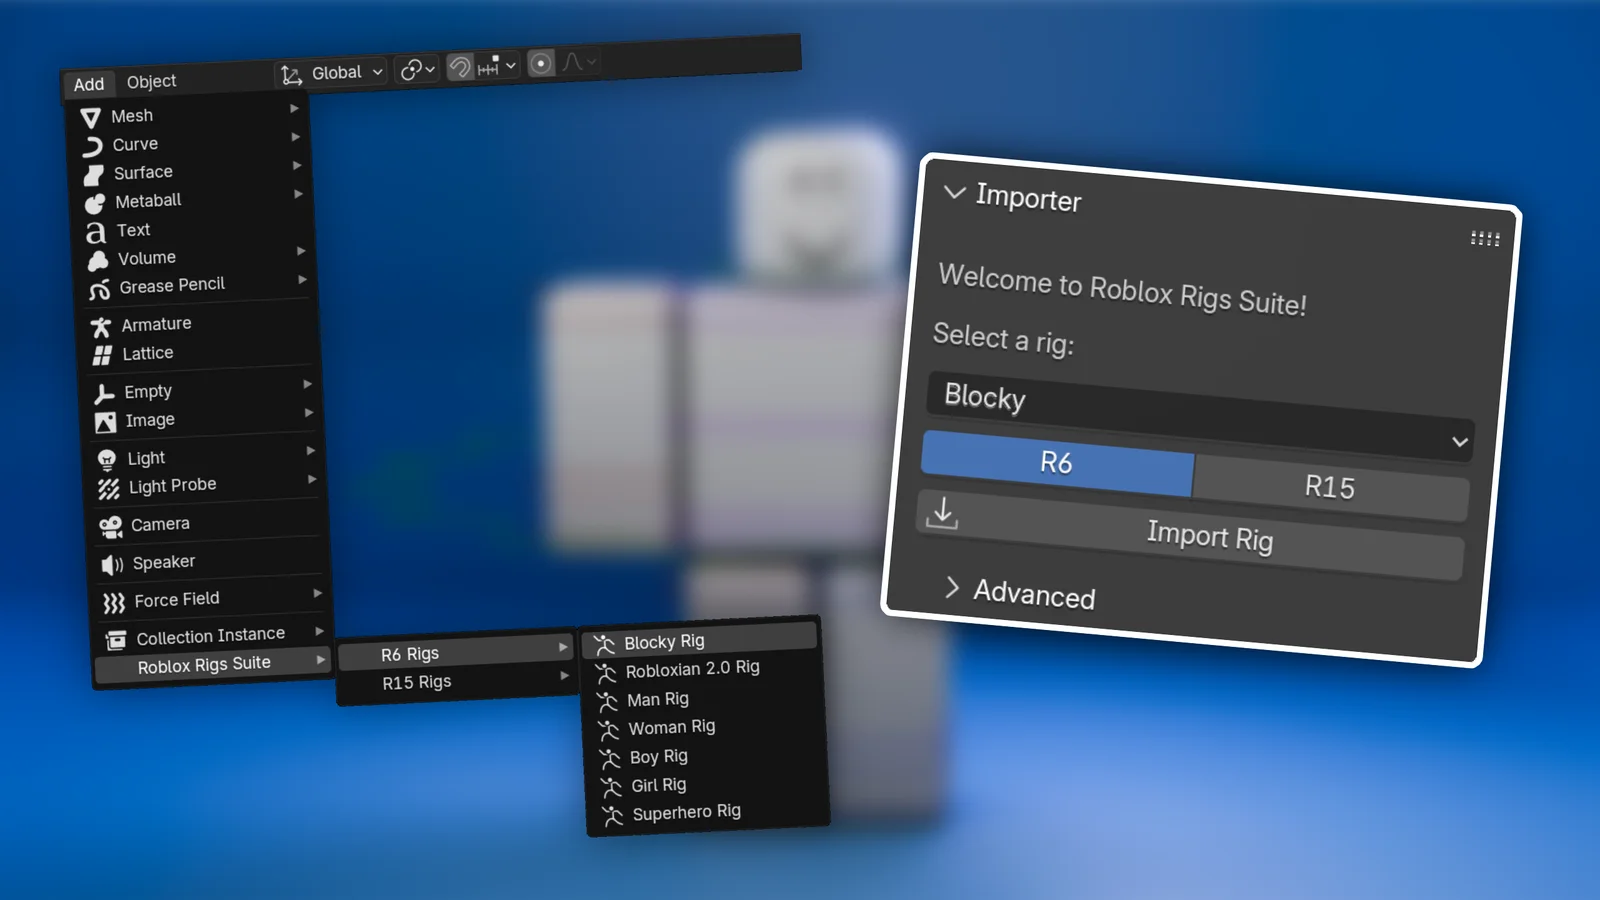The height and width of the screenshot is (900, 1600).
Task: Click the Speaker icon to add a speaker
Action: 110,561
